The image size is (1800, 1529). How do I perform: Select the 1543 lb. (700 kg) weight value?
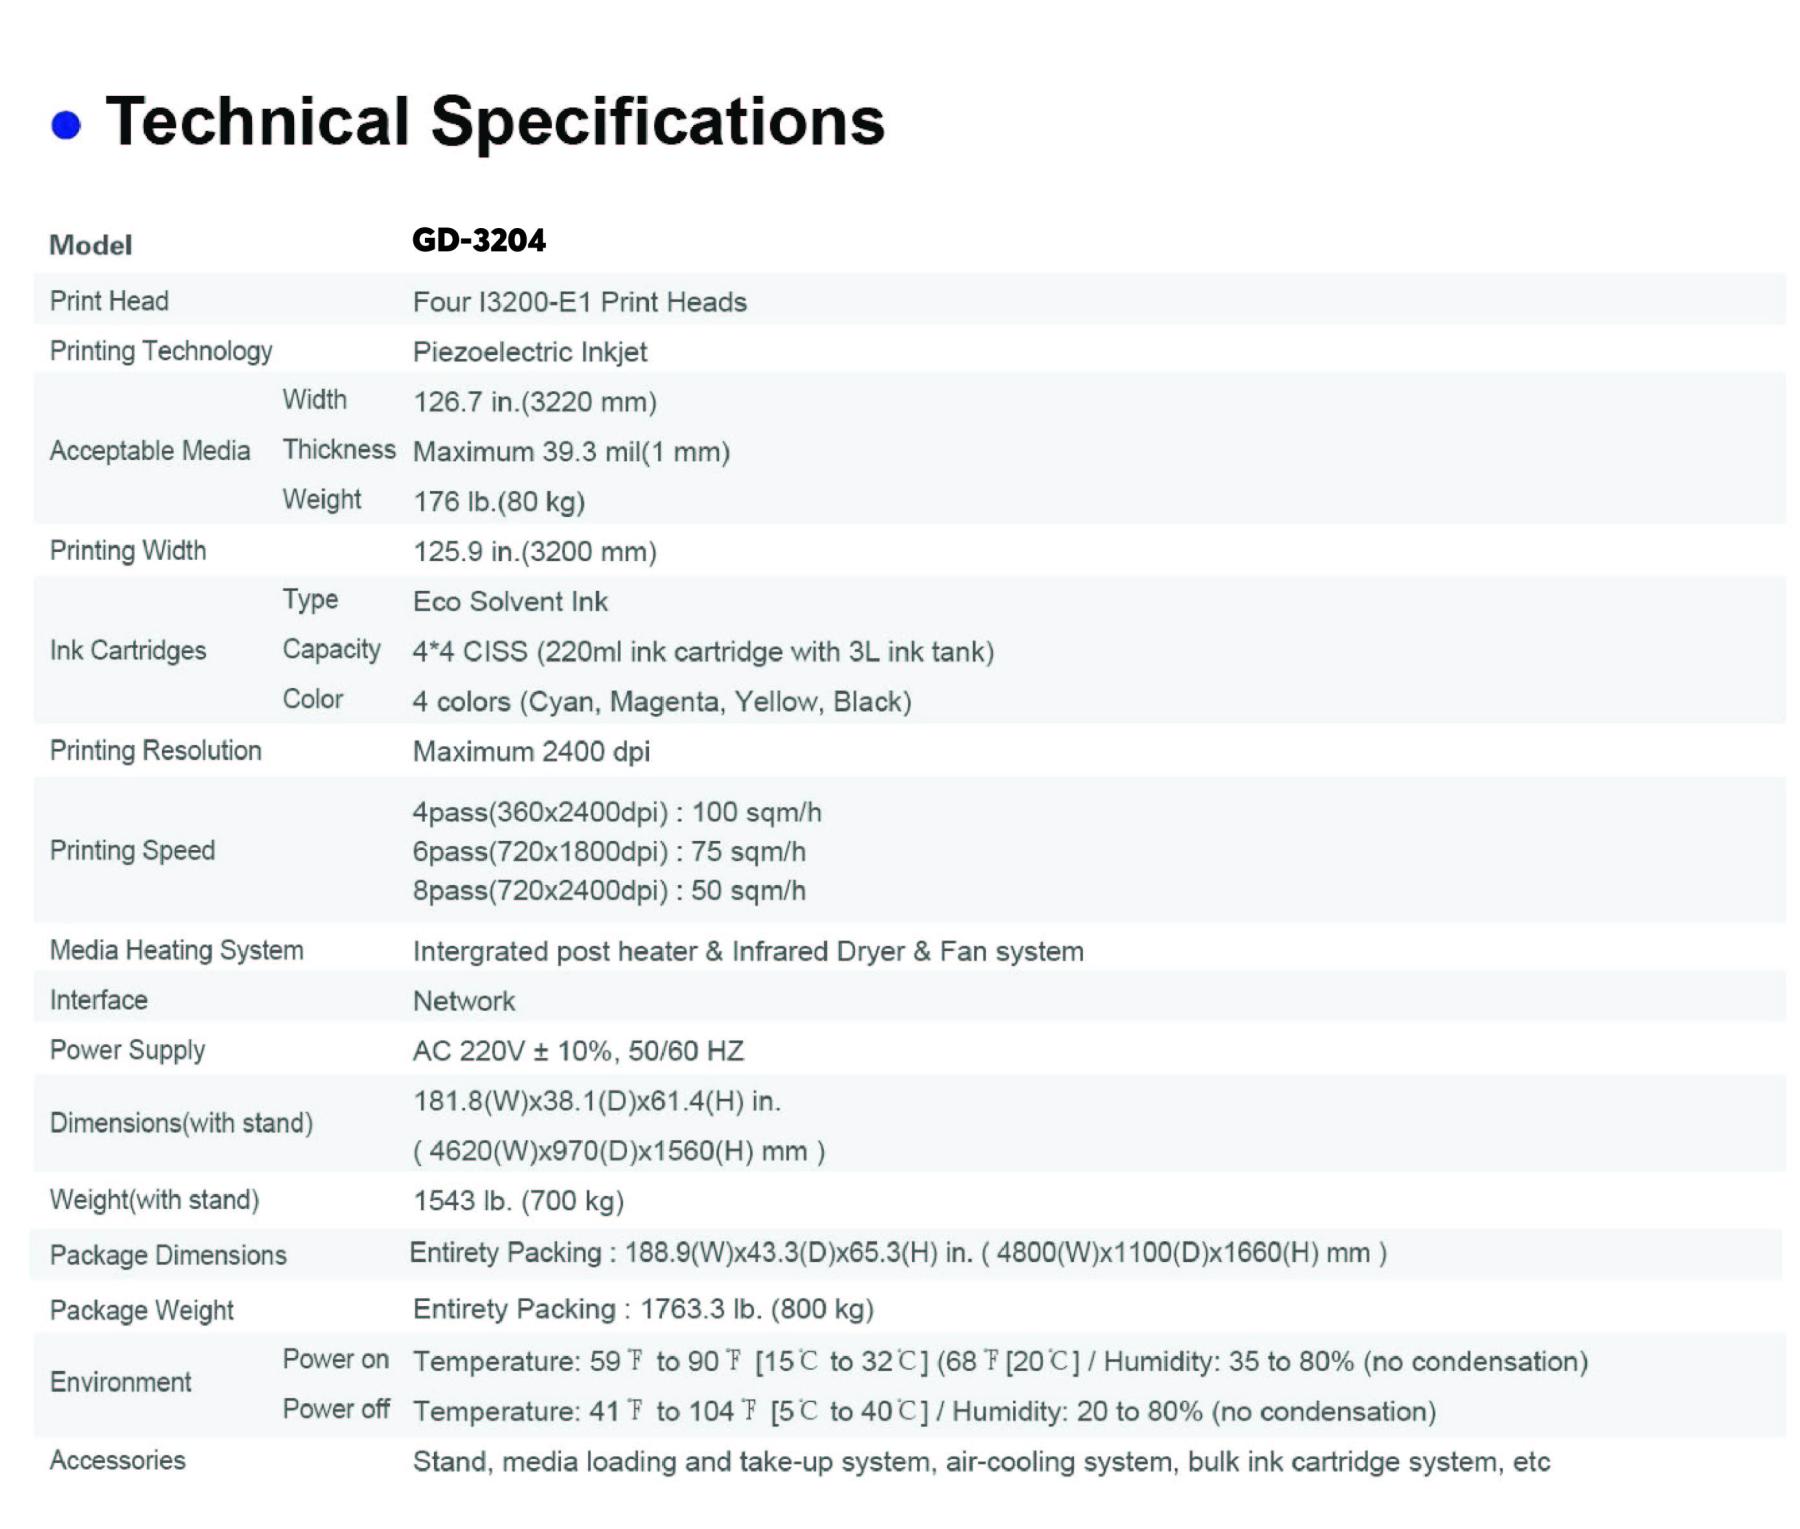tap(518, 1201)
